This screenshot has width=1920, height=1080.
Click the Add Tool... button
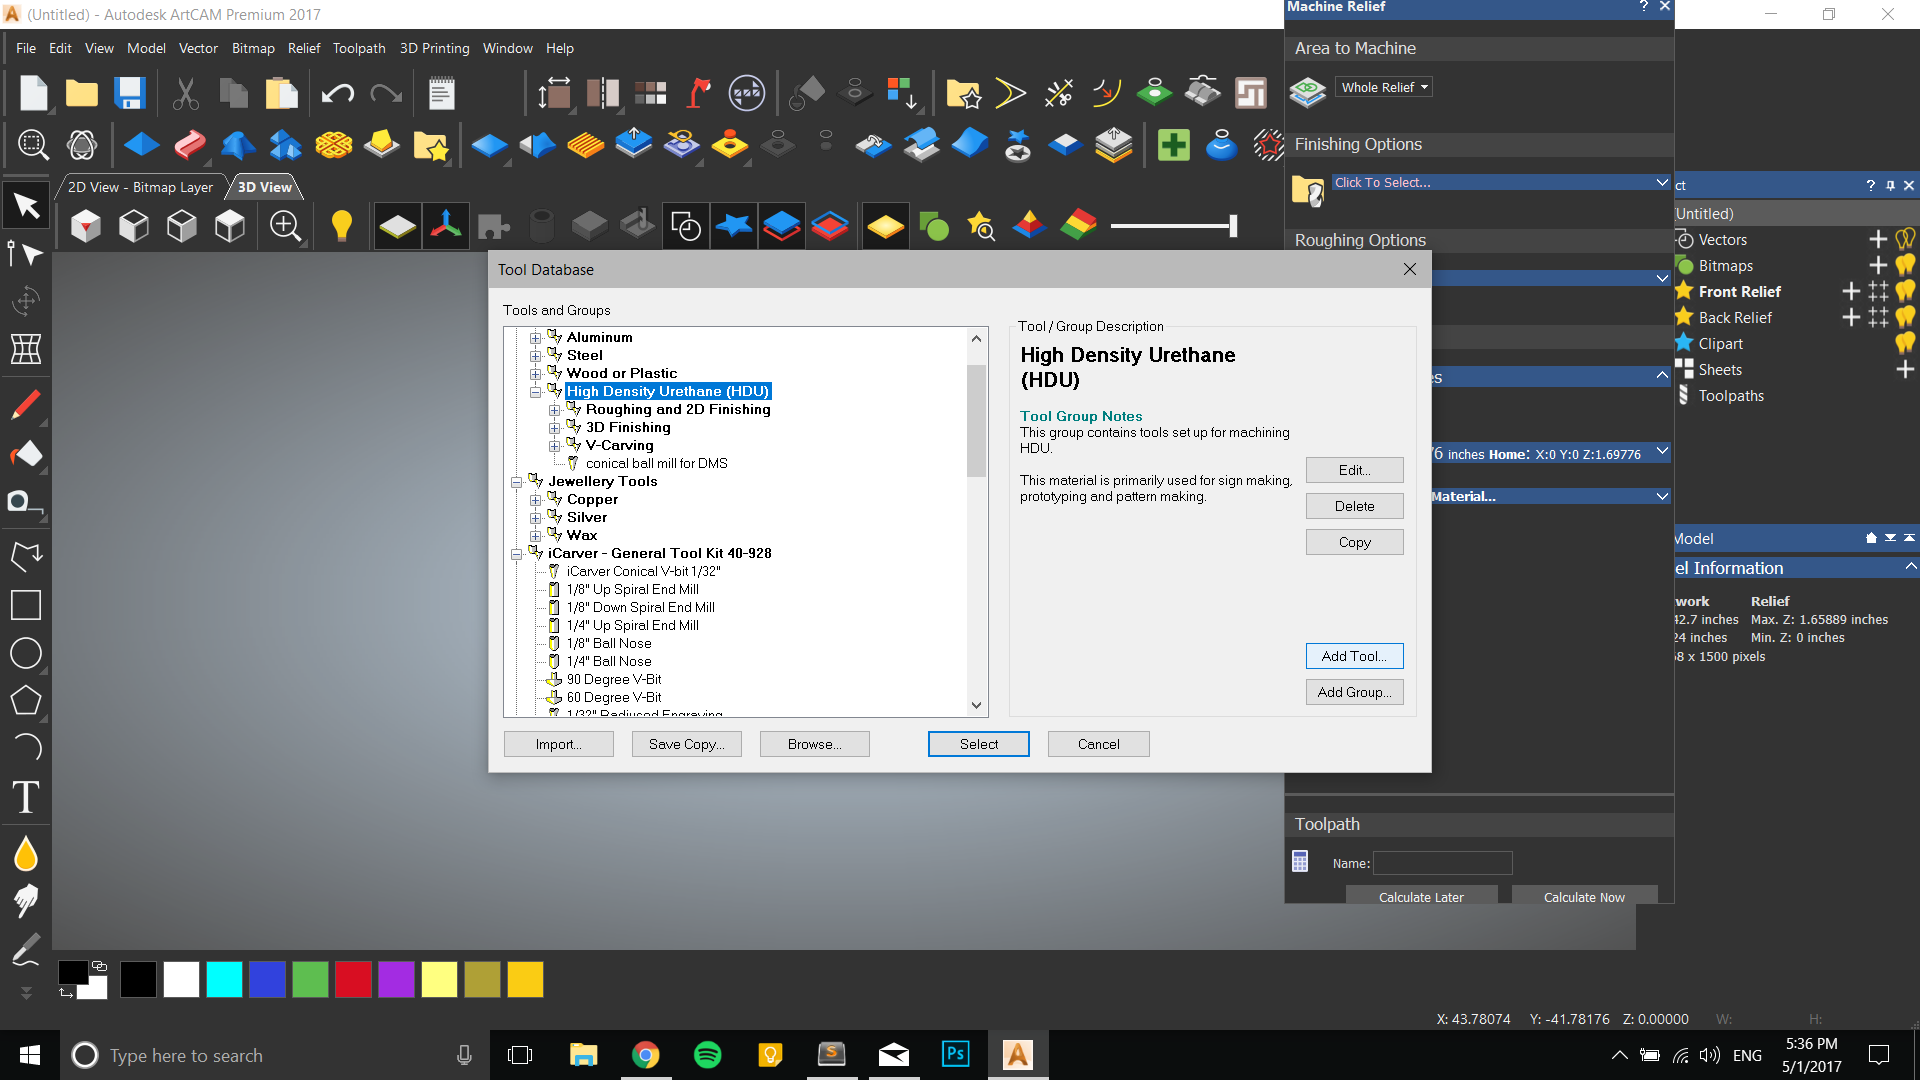pyautogui.click(x=1355, y=656)
